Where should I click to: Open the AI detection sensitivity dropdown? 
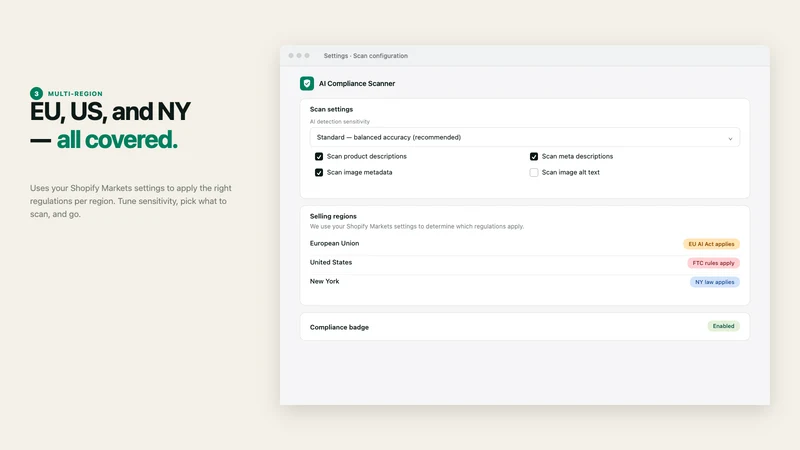tap(524, 137)
